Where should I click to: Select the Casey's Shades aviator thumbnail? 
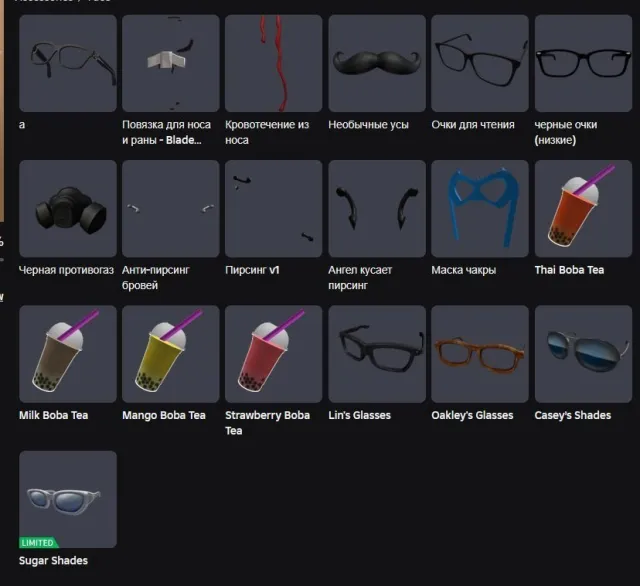coord(583,354)
